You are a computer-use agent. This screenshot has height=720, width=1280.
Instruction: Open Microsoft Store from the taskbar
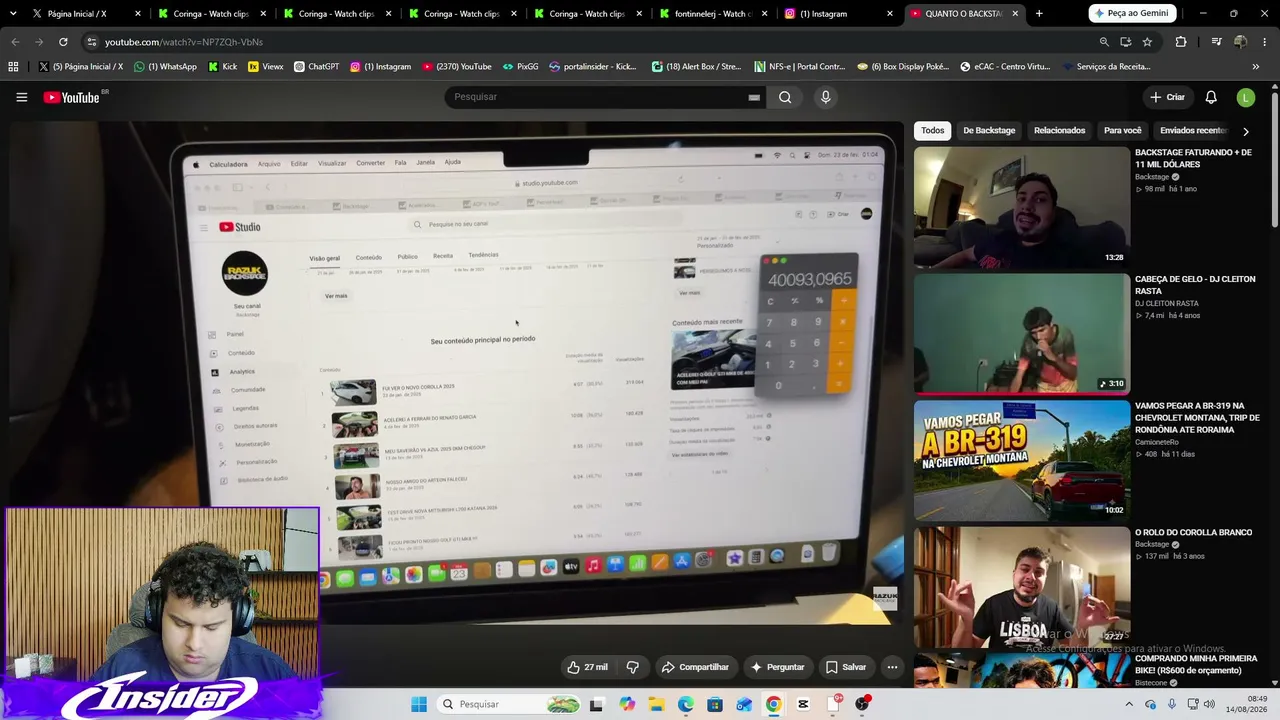tap(715, 704)
